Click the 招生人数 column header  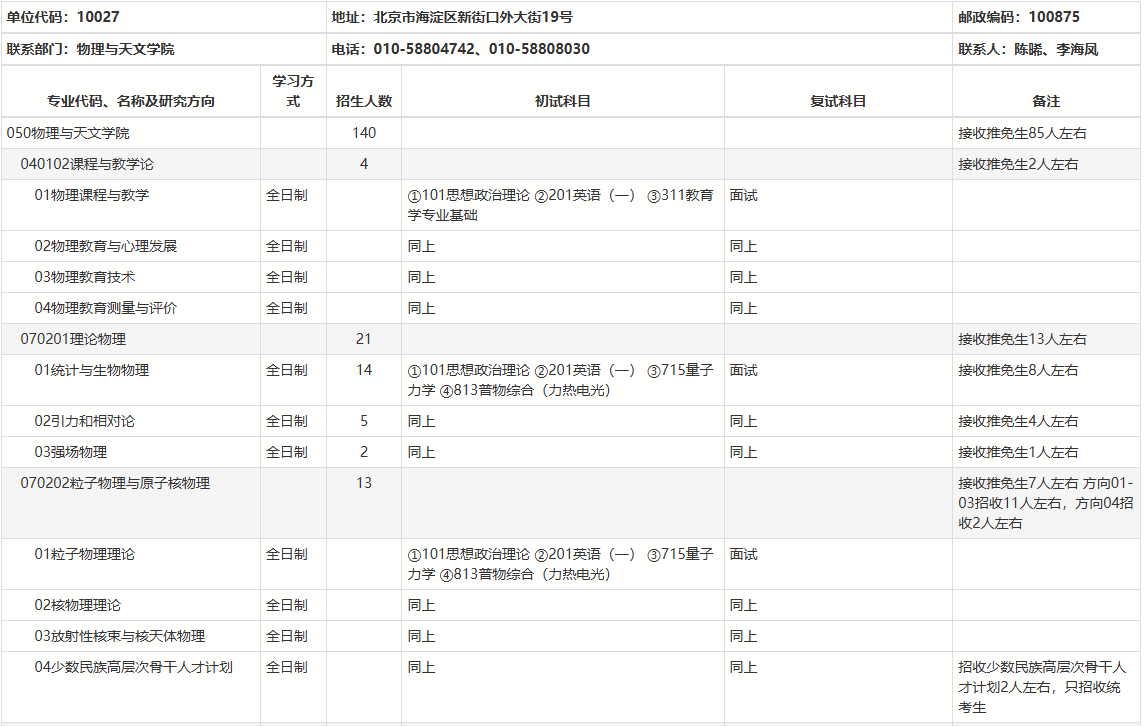pos(364,101)
